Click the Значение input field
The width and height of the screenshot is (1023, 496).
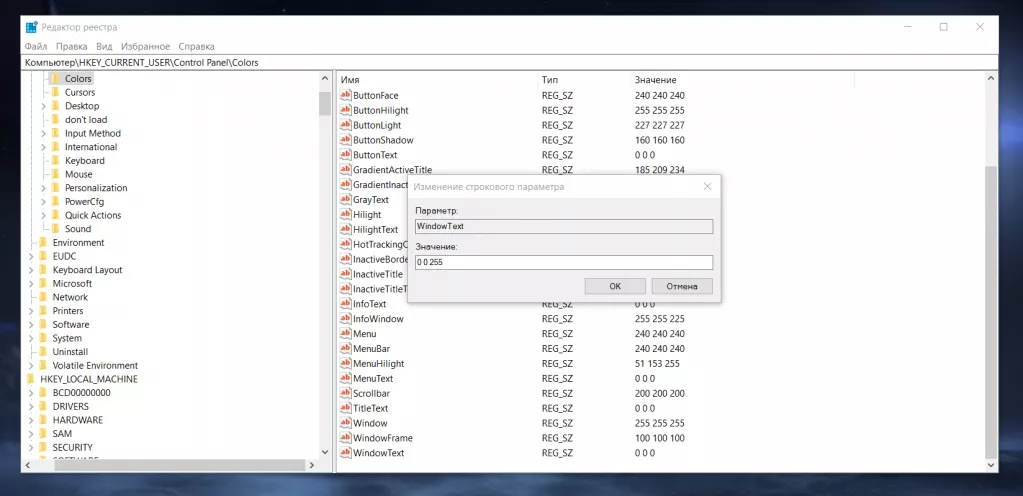pyautogui.click(x=563, y=262)
